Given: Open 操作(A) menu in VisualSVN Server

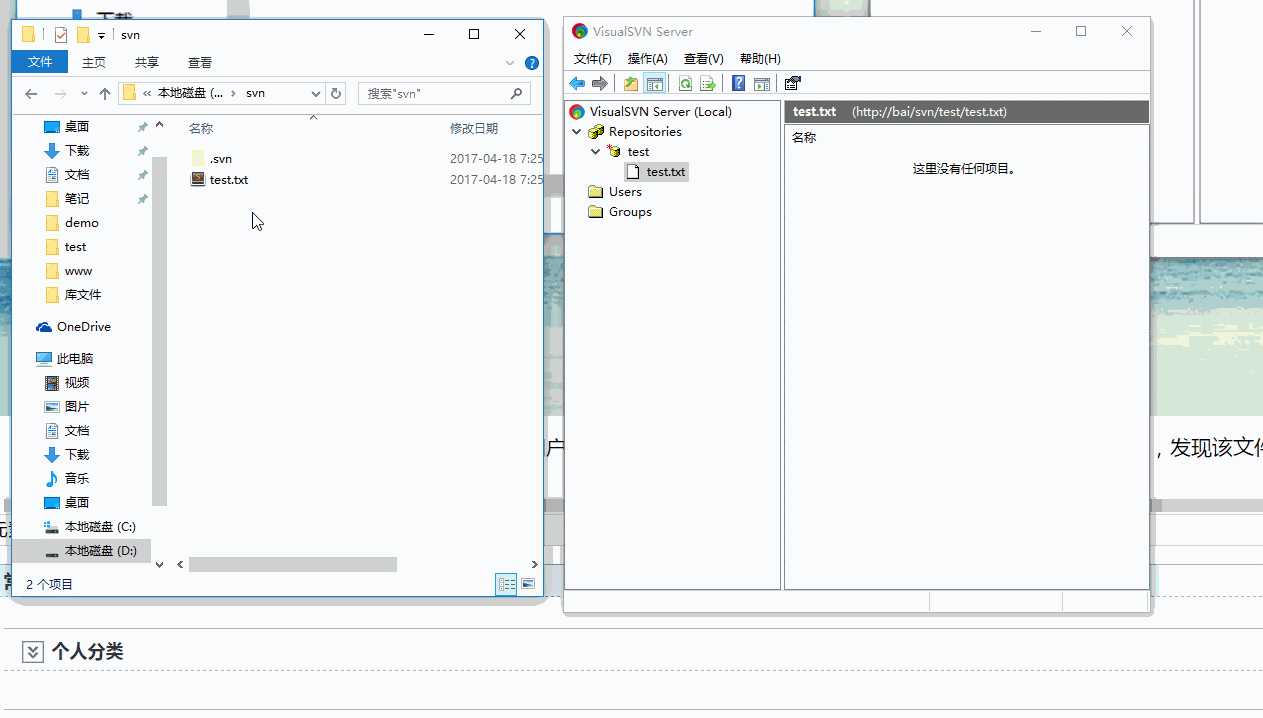Looking at the screenshot, I should click(x=647, y=59).
